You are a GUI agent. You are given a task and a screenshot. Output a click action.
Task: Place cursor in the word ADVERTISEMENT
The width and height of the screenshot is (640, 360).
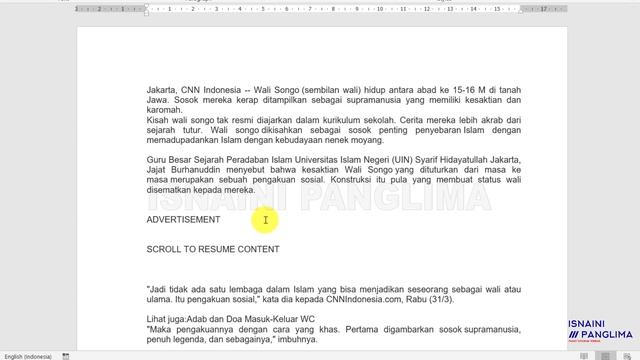(183, 220)
